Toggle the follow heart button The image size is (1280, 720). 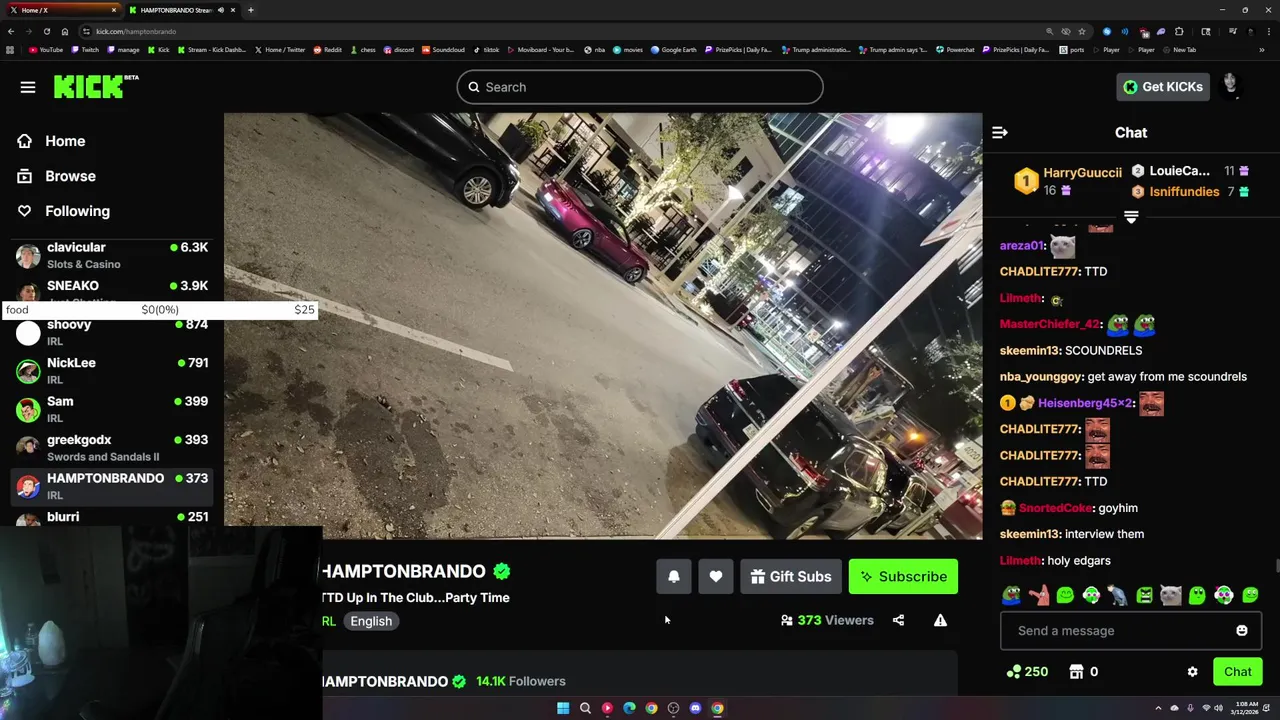(716, 577)
